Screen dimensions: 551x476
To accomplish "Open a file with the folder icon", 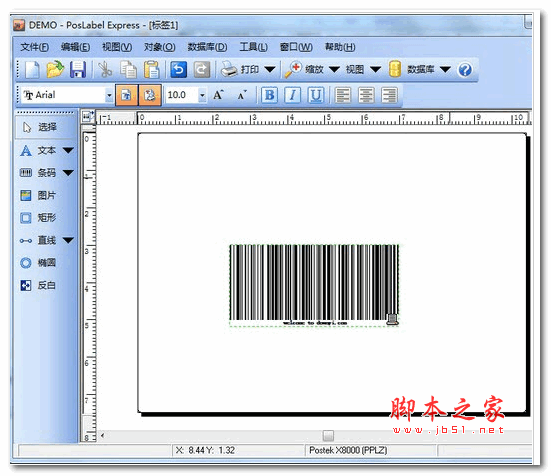I will click(55, 69).
